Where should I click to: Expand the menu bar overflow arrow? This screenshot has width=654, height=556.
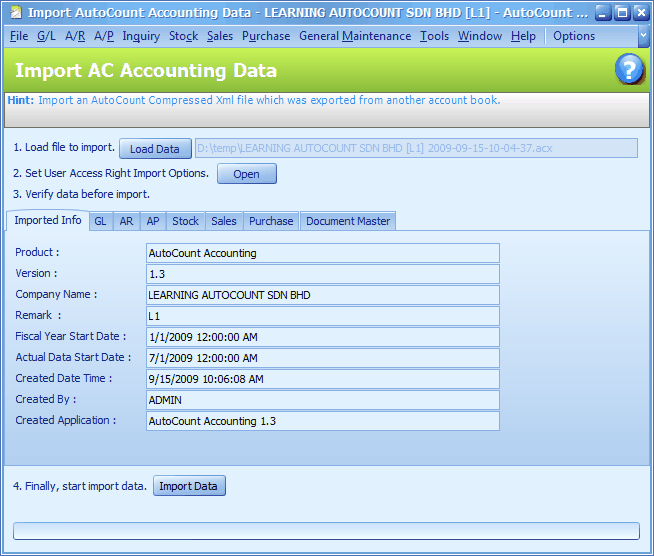pyautogui.click(x=644, y=36)
